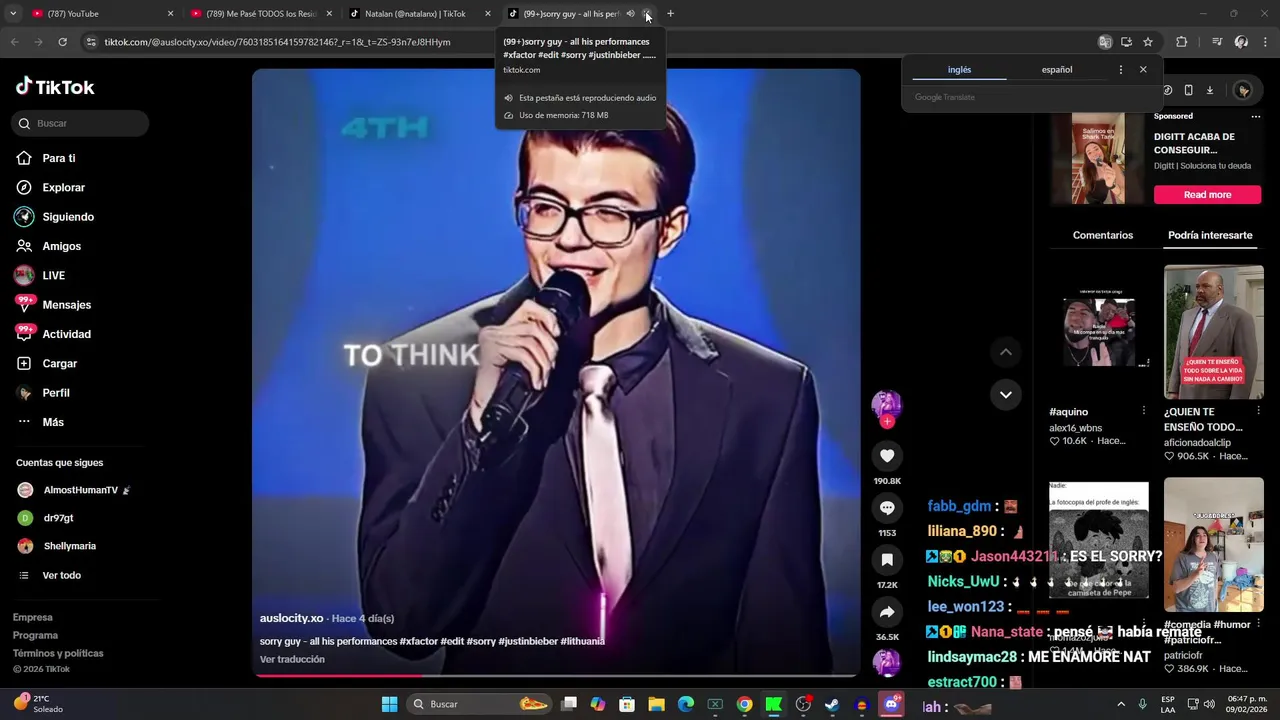This screenshot has width=1280, height=720.
Task: Close the Google Translate popup
Action: [1143, 70]
